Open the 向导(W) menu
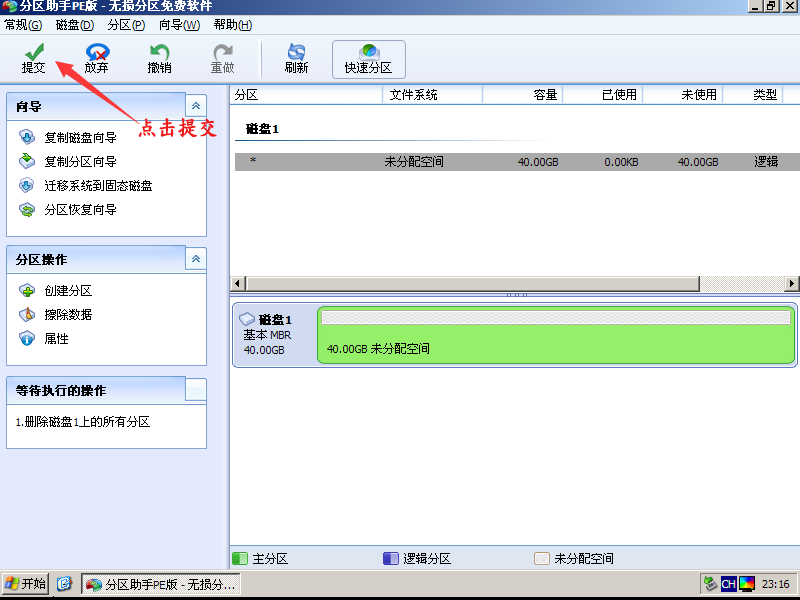The image size is (800, 600). (x=180, y=24)
